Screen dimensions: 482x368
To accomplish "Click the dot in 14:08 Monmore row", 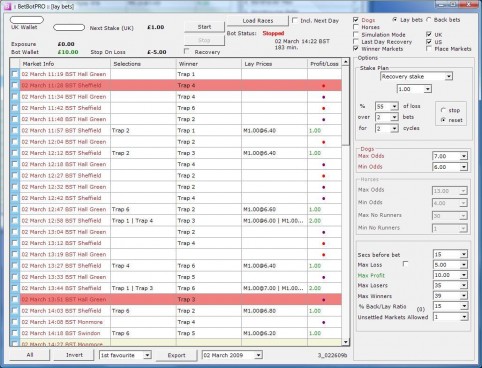I will [x=323, y=322].
